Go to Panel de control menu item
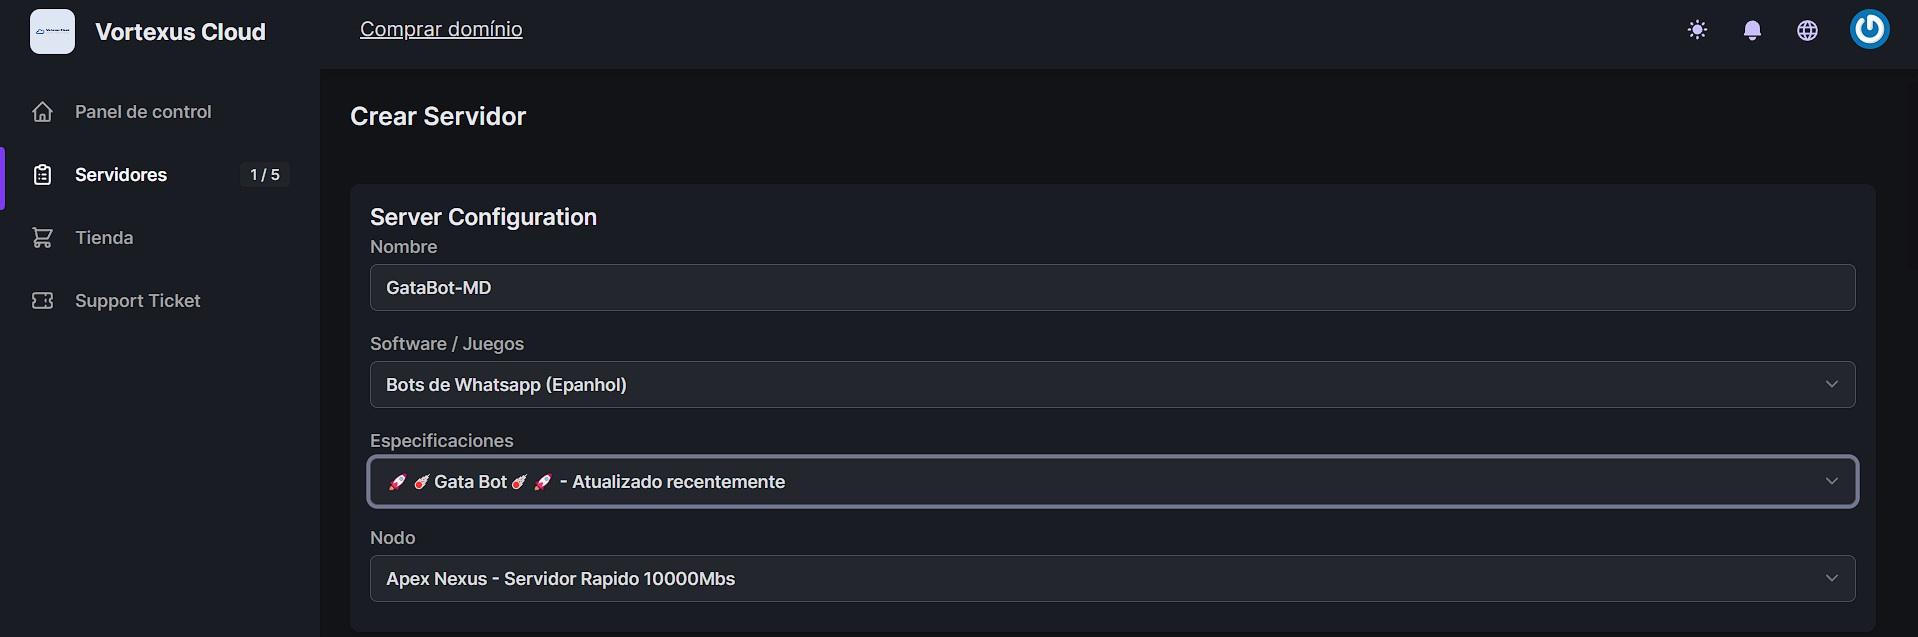This screenshot has width=1918, height=637. pos(143,111)
